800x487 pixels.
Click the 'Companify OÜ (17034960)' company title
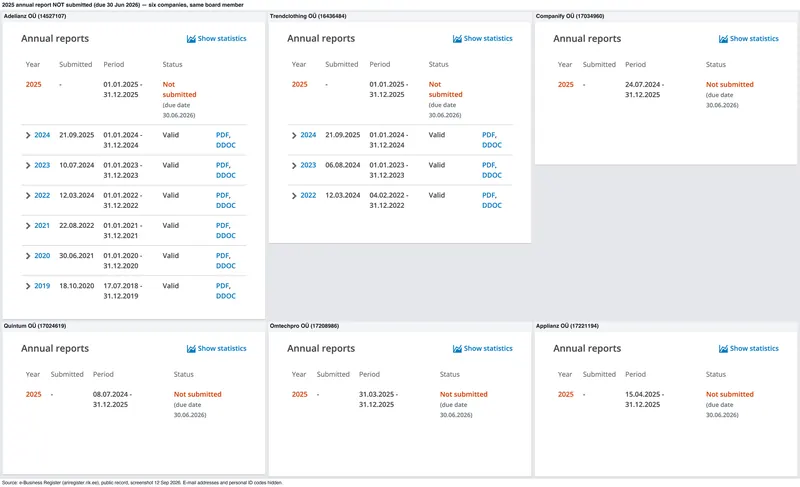click(570, 16)
